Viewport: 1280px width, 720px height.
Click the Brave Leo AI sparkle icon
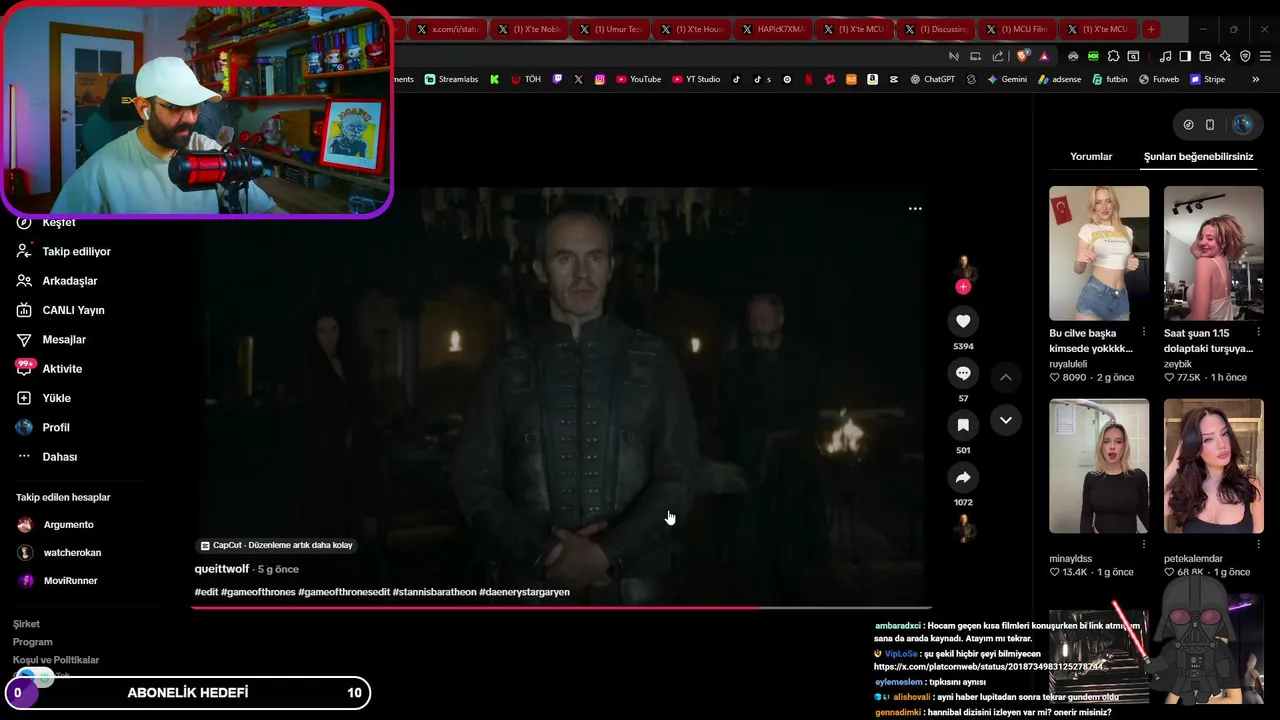1225,56
